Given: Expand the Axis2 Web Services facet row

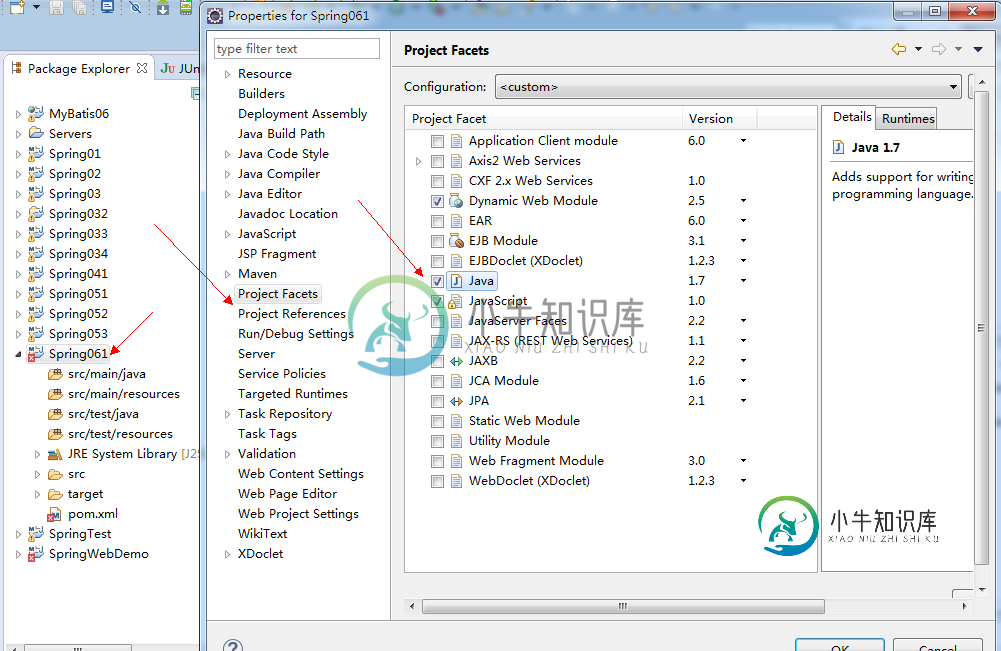Looking at the screenshot, I should tap(419, 161).
